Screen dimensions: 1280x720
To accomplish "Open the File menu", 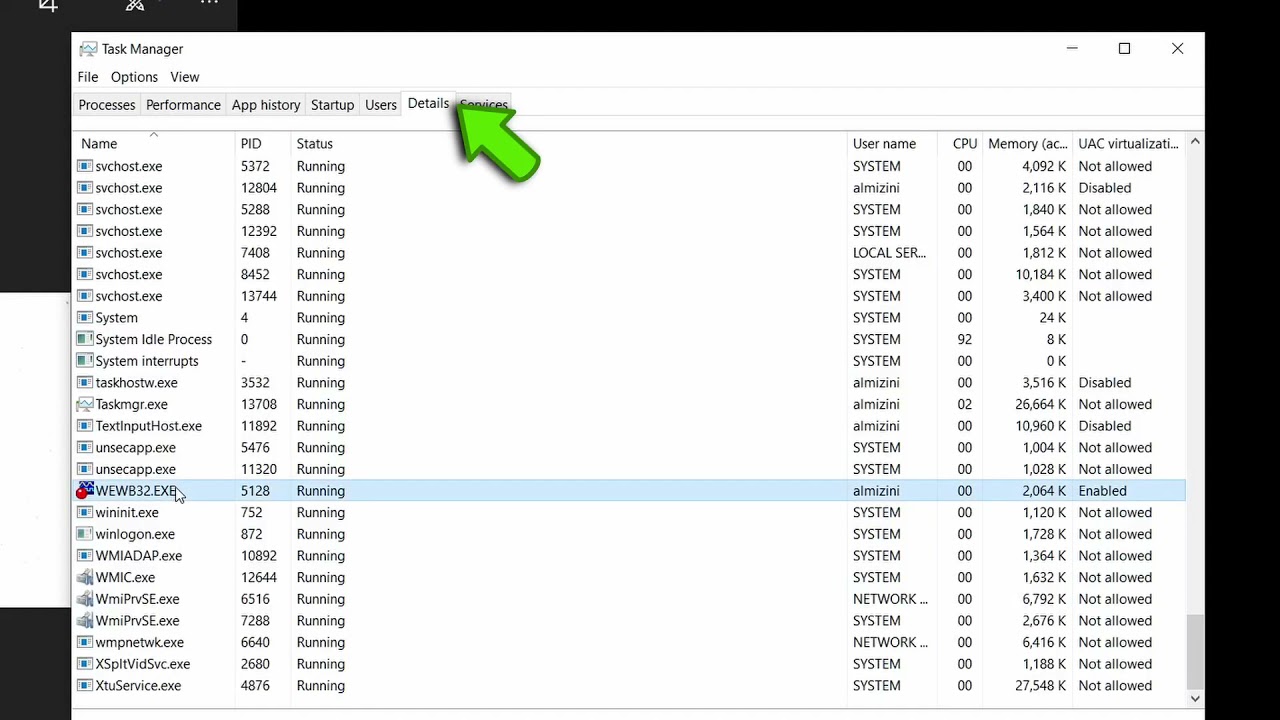I will 88,77.
